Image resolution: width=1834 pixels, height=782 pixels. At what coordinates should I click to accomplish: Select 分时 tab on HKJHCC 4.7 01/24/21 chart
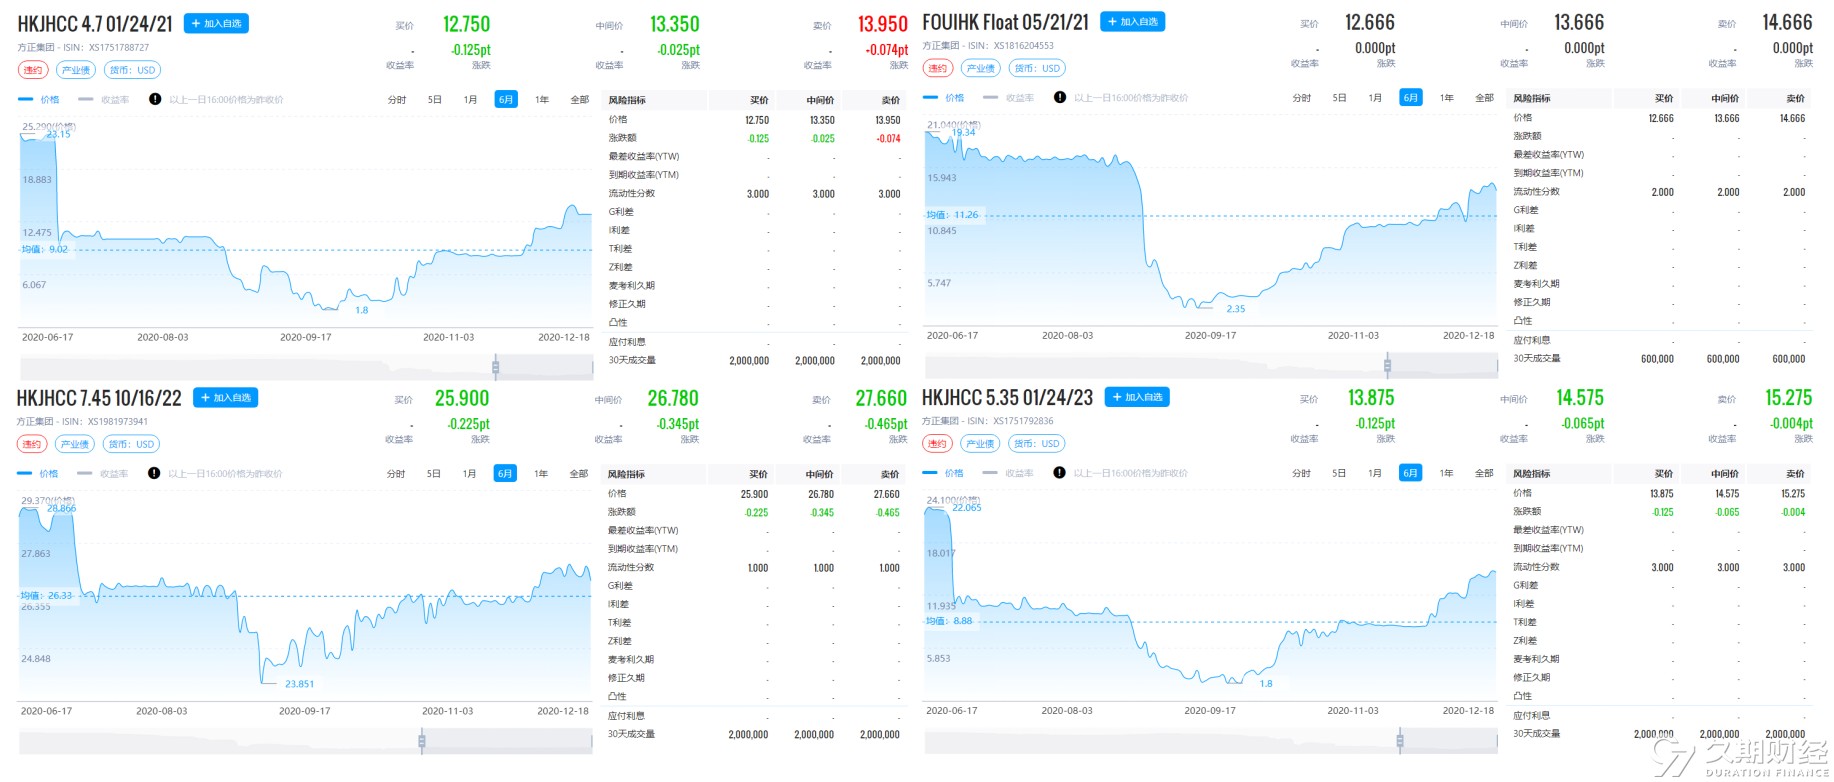pos(397,99)
